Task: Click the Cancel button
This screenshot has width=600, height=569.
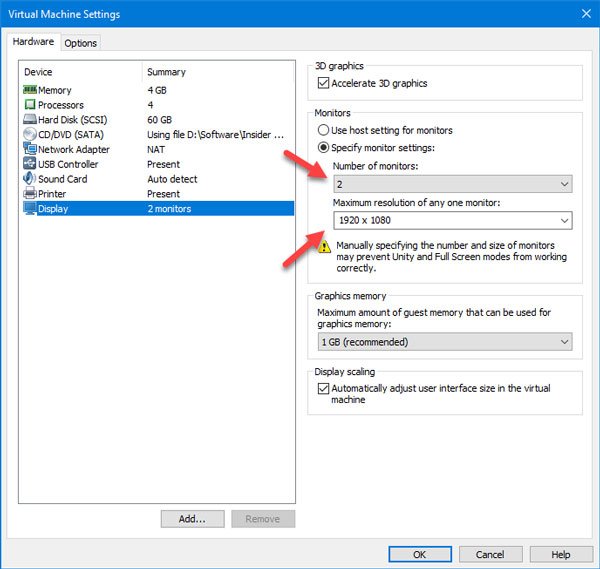Action: (490, 554)
